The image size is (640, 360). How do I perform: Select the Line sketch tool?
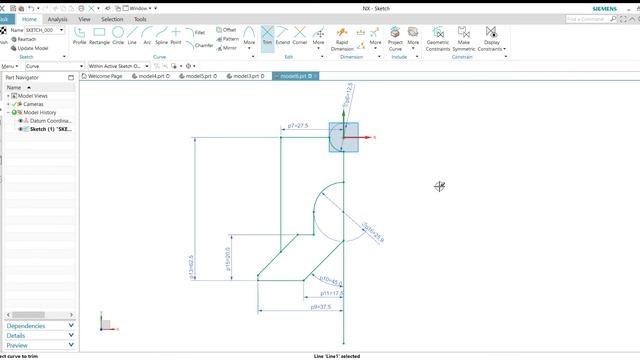click(132, 36)
